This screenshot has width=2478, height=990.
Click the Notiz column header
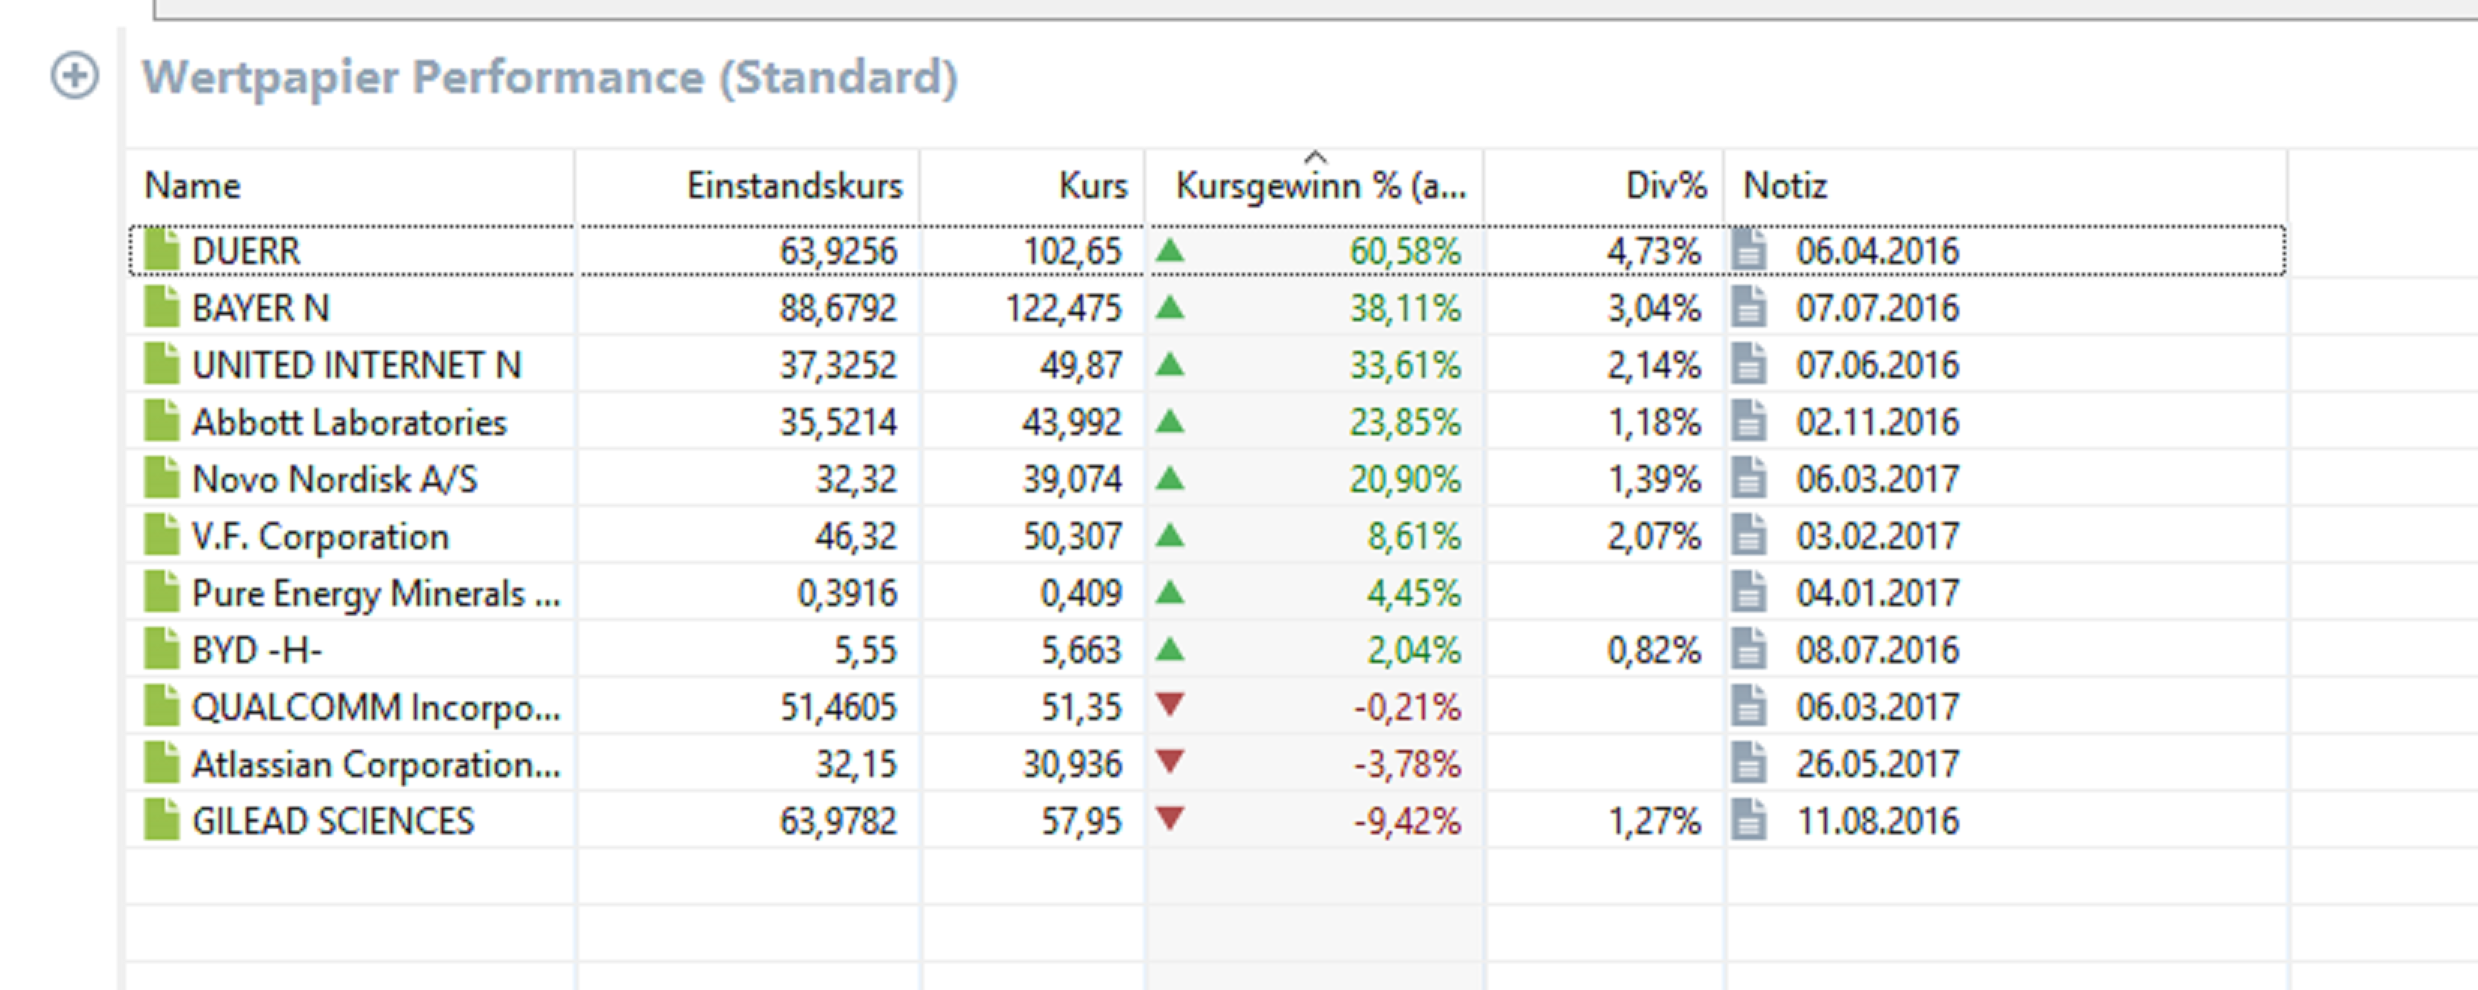pyautogui.click(x=1785, y=186)
